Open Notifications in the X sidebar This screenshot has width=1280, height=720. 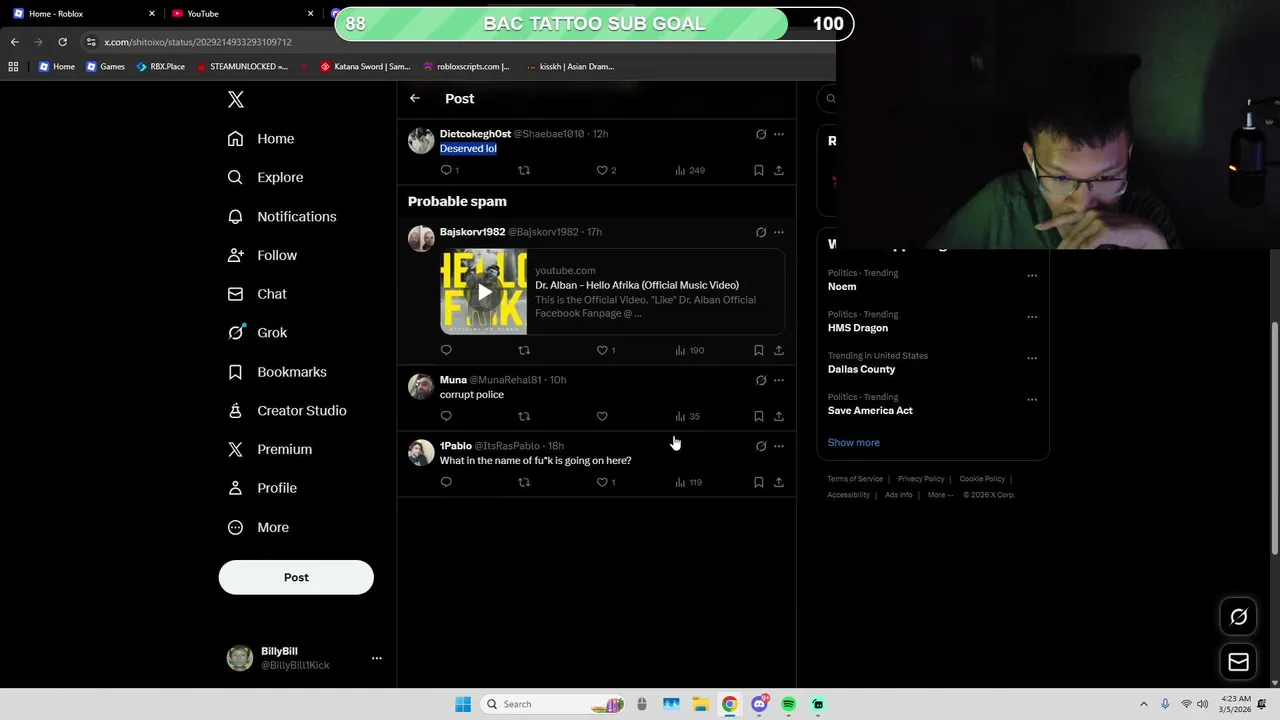click(x=282, y=216)
